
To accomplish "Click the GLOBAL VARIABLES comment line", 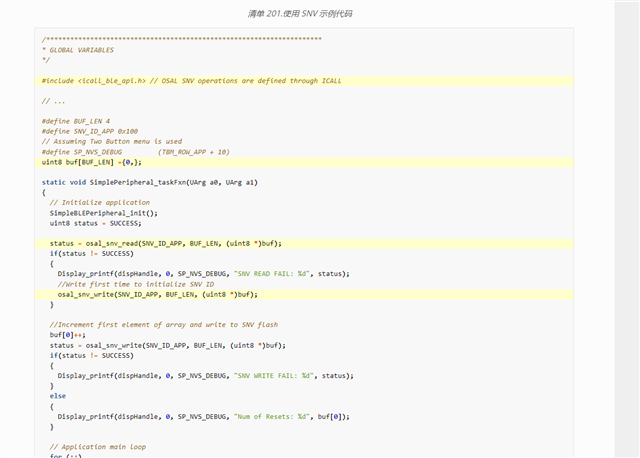I will tap(79, 49).
